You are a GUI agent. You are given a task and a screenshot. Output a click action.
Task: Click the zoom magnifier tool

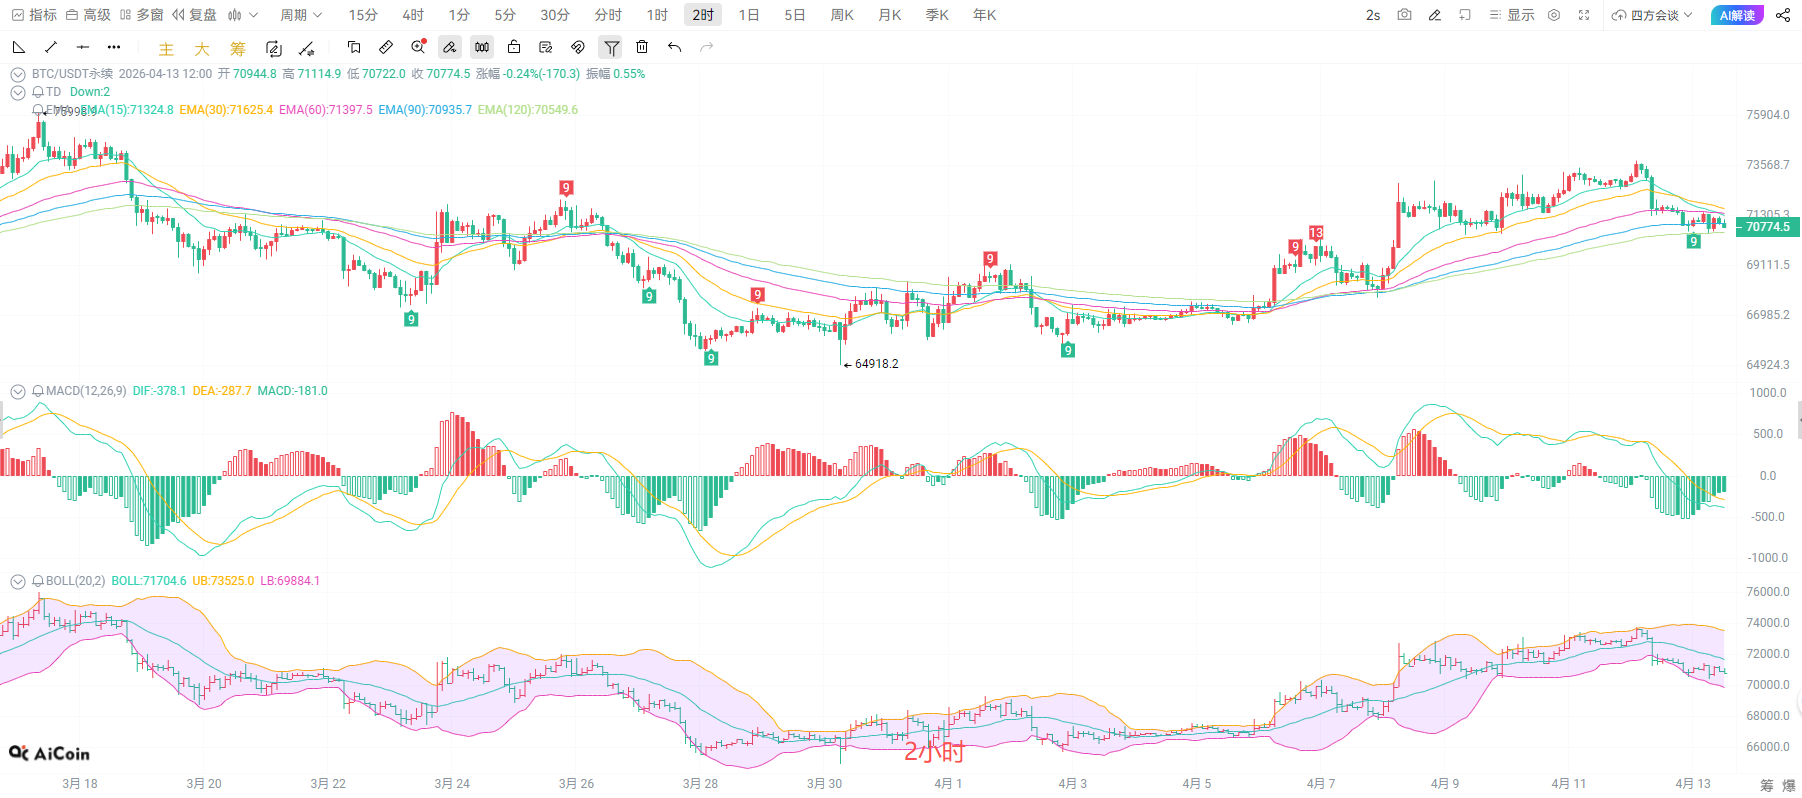coord(418,47)
